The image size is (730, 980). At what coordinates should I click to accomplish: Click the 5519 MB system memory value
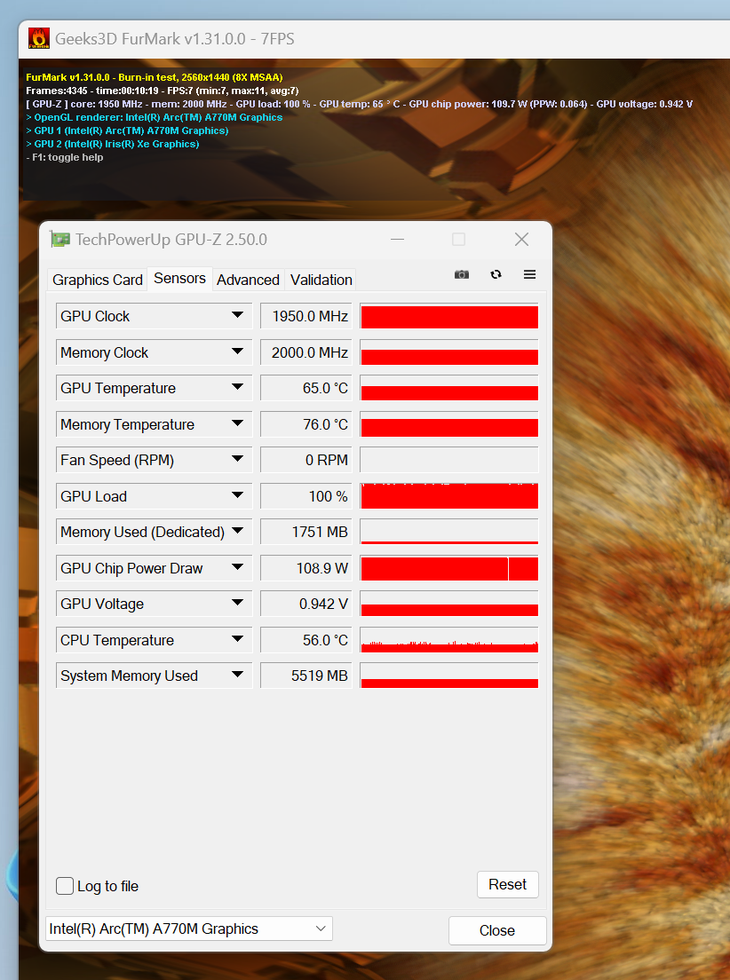[306, 676]
